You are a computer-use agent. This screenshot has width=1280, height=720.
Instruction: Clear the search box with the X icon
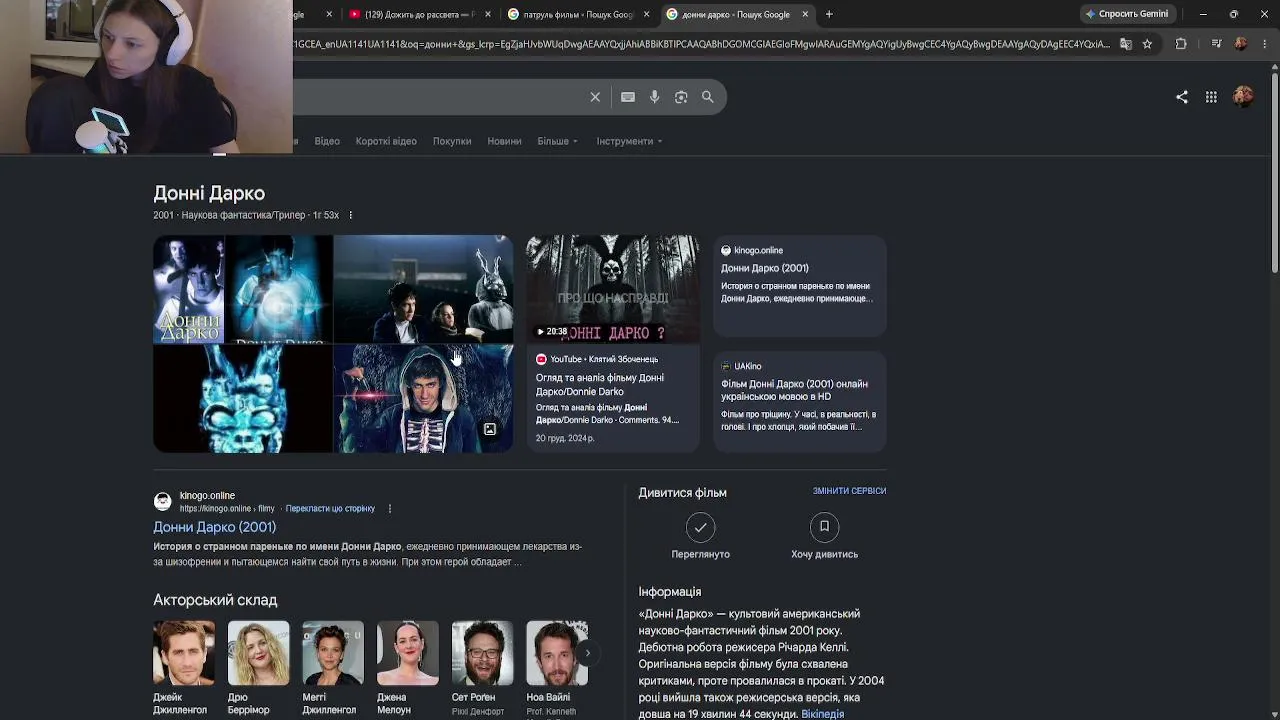[595, 97]
